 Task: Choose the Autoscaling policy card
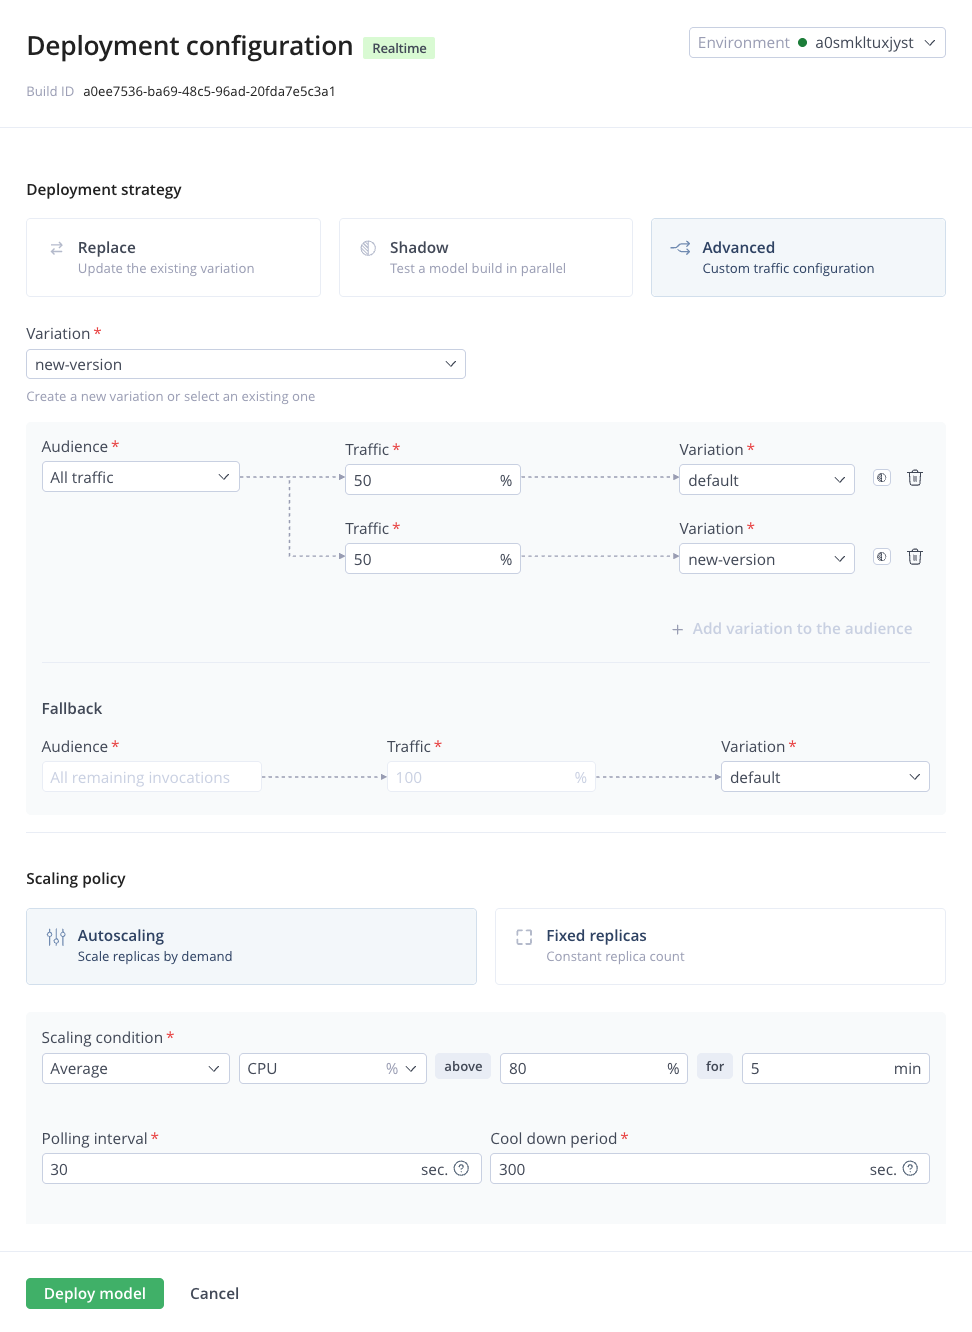pyautogui.click(x=251, y=946)
